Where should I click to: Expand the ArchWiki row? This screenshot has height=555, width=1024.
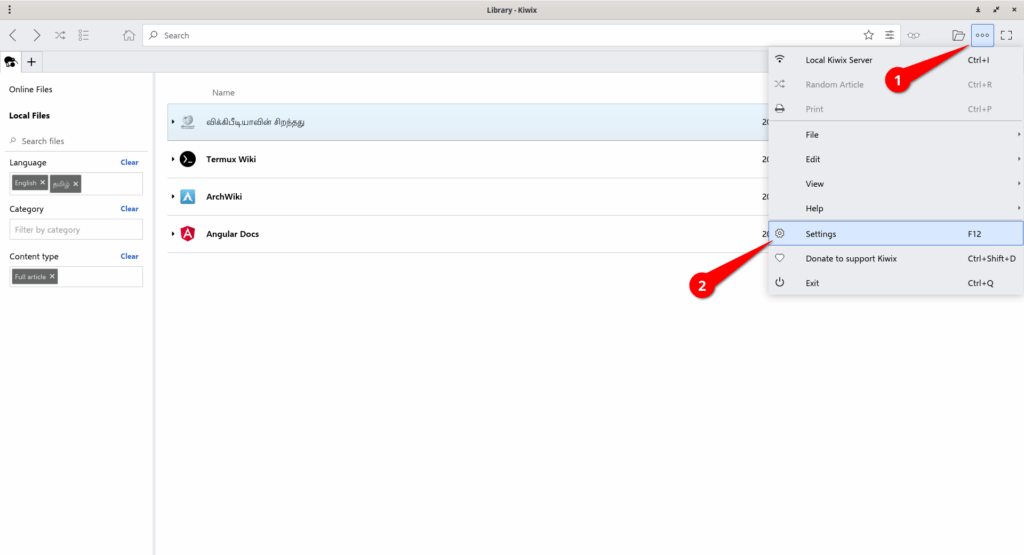[173, 197]
